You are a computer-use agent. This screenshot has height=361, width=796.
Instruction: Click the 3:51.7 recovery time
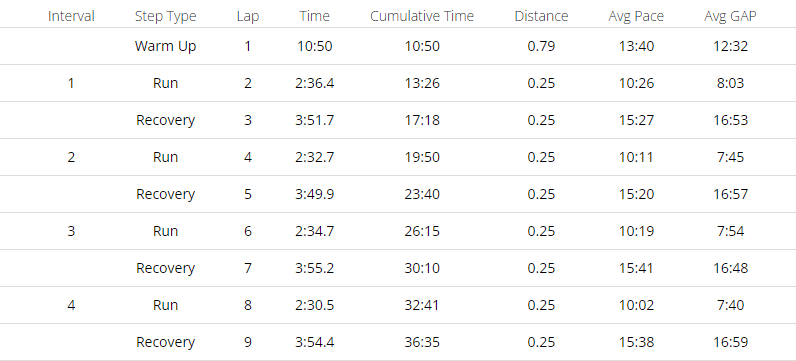pos(315,120)
